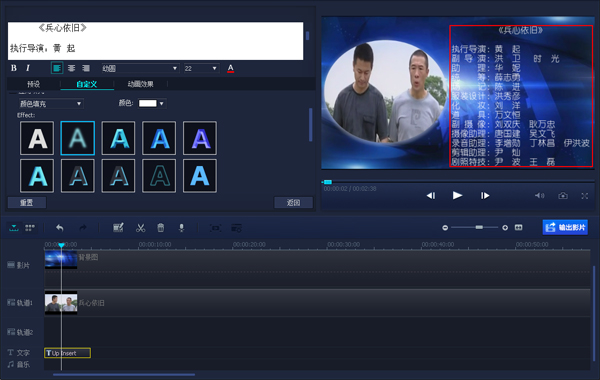Align text to the left
The image size is (600, 380).
(57, 68)
